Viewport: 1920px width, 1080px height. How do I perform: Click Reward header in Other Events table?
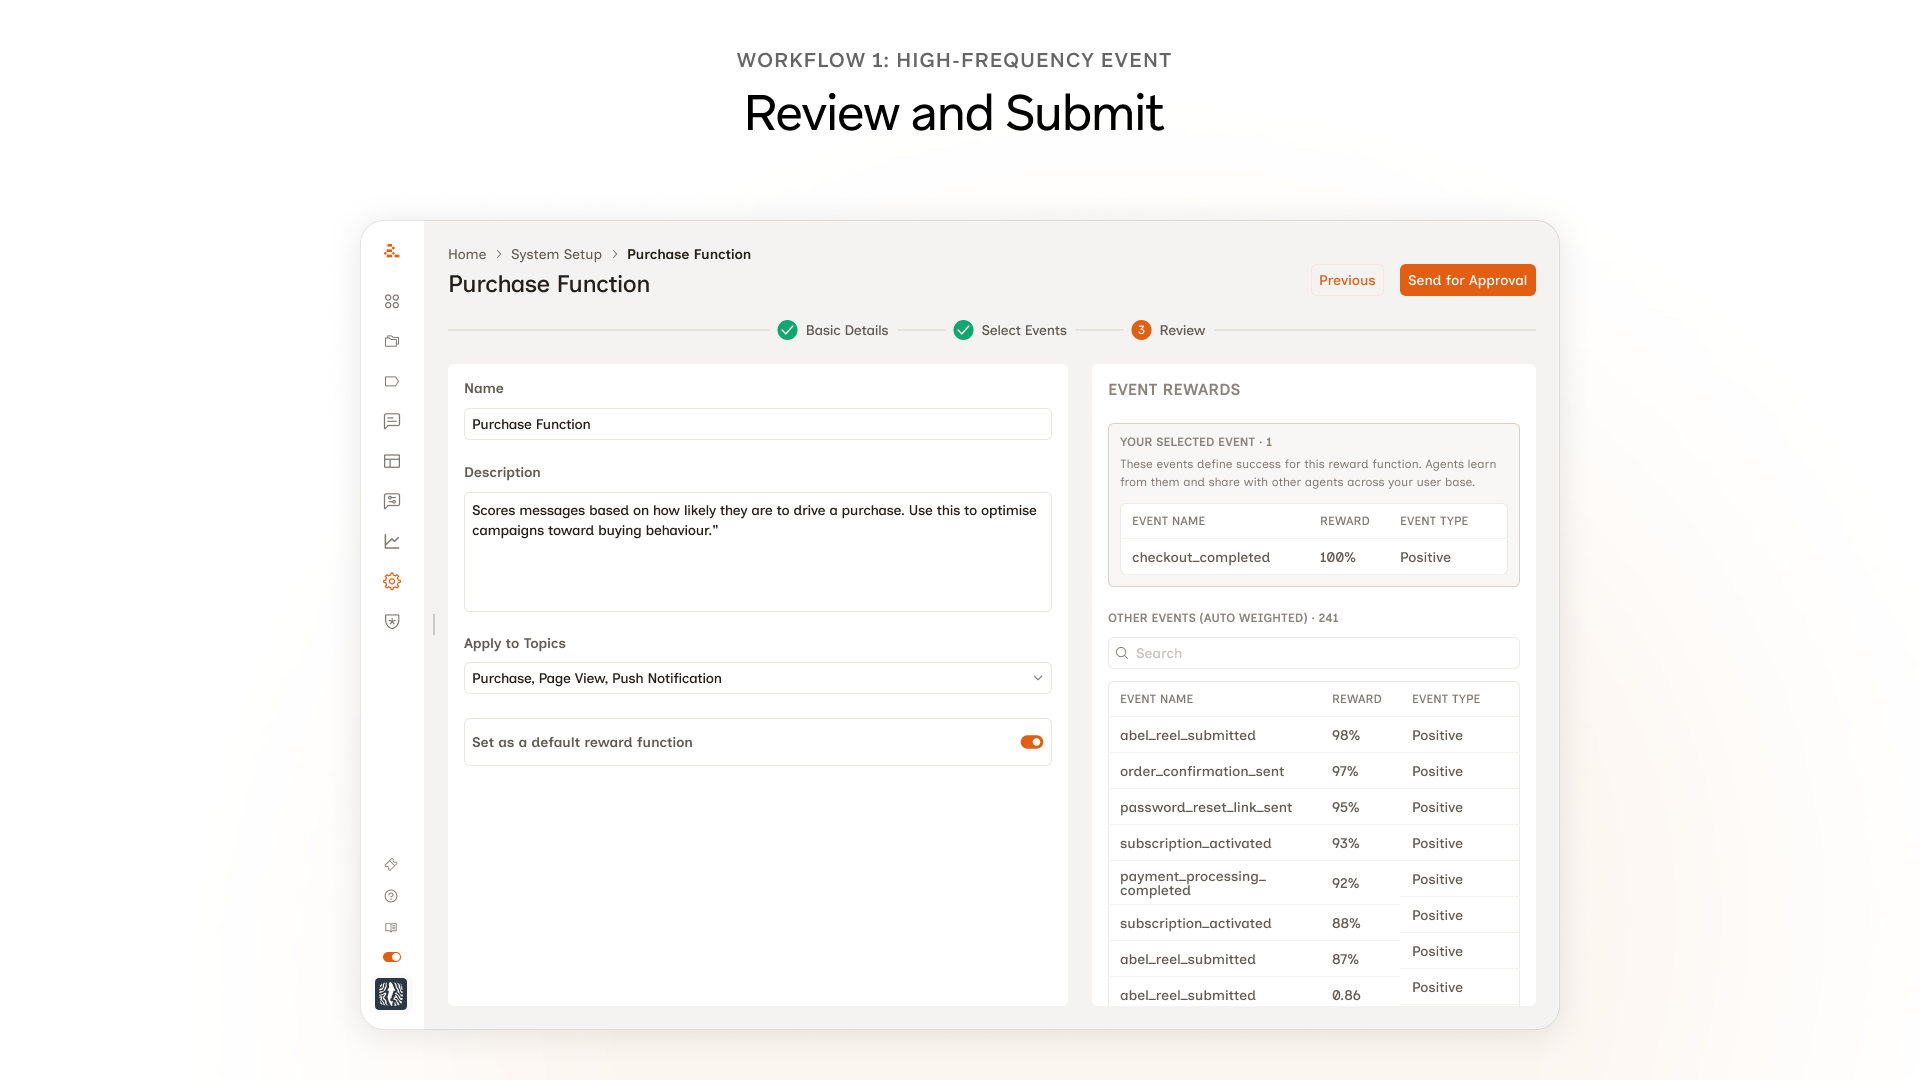[x=1357, y=699]
